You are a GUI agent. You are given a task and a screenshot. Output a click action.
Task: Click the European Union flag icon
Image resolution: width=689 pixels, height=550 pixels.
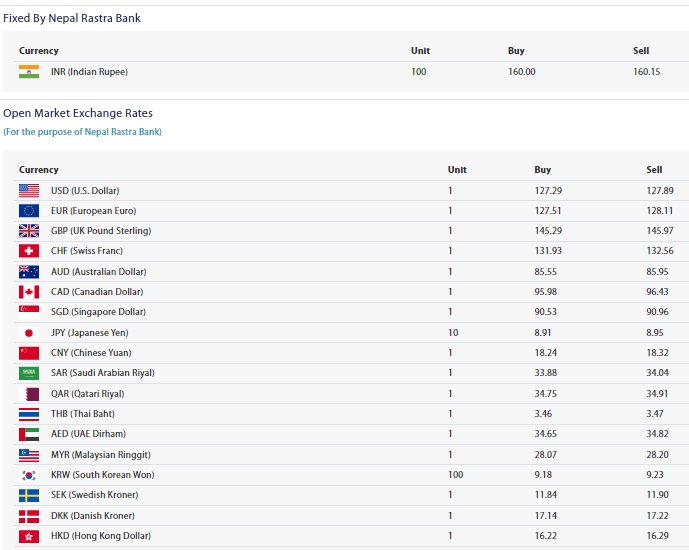tap(29, 211)
